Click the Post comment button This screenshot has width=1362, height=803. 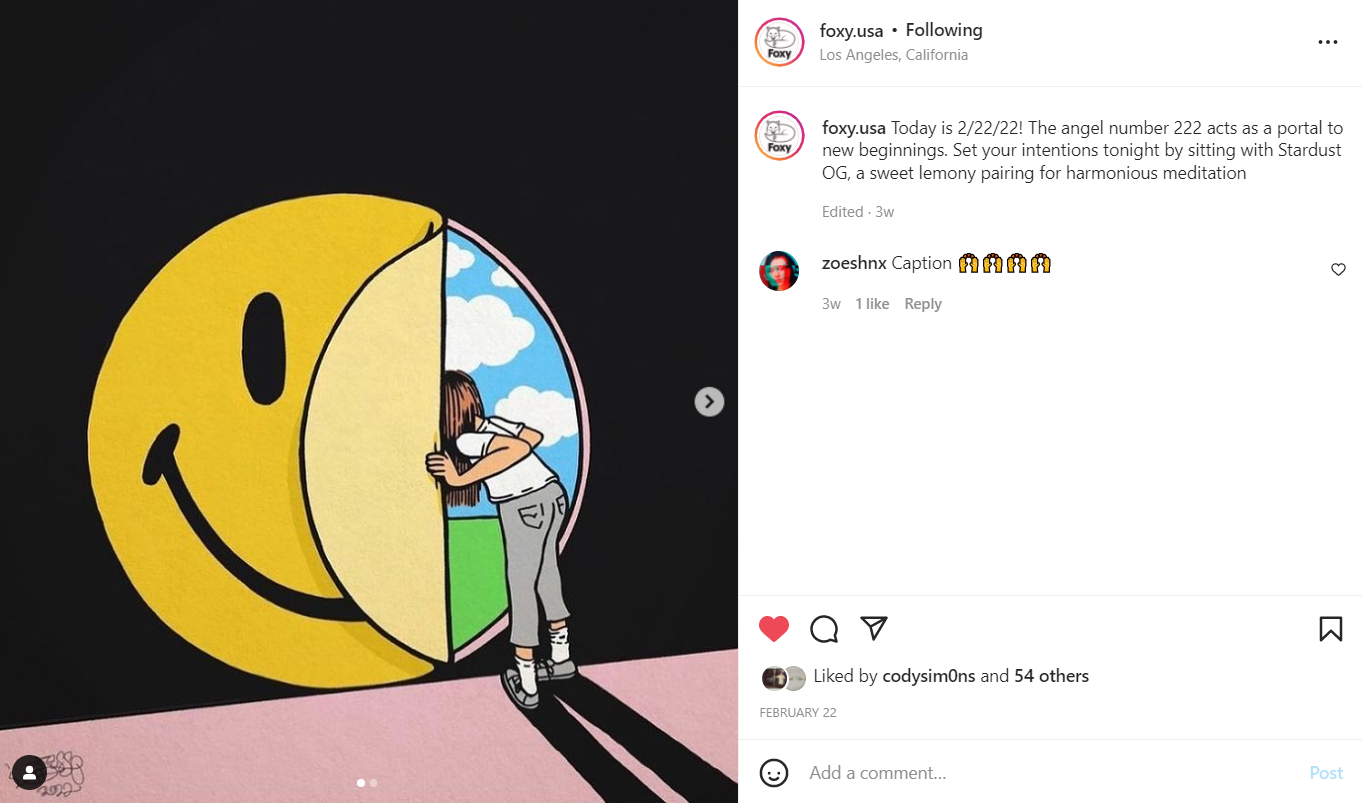click(x=1326, y=773)
